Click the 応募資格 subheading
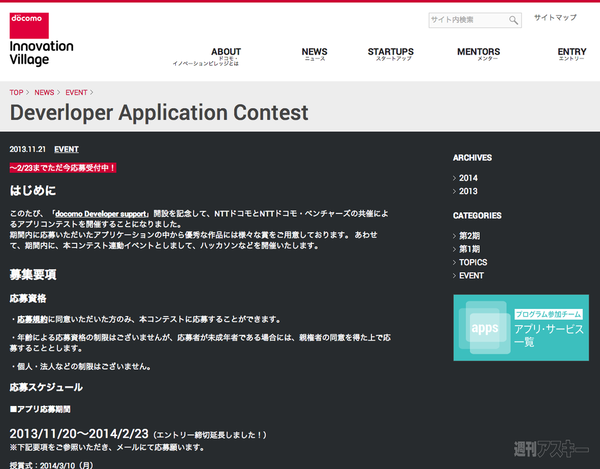 (x=28, y=299)
